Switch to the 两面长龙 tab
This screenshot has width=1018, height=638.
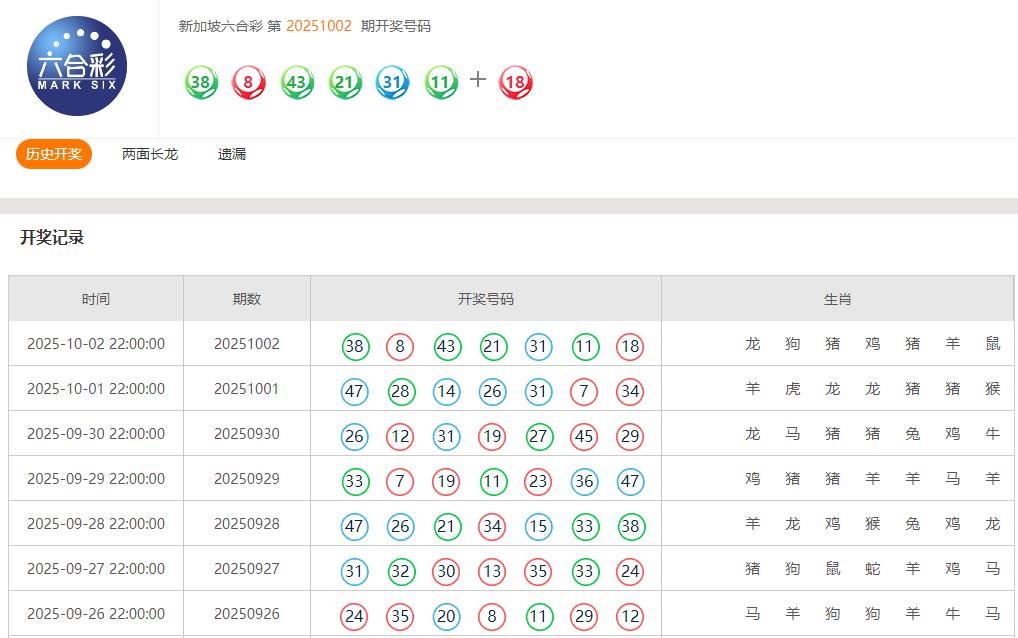pyautogui.click(x=150, y=154)
